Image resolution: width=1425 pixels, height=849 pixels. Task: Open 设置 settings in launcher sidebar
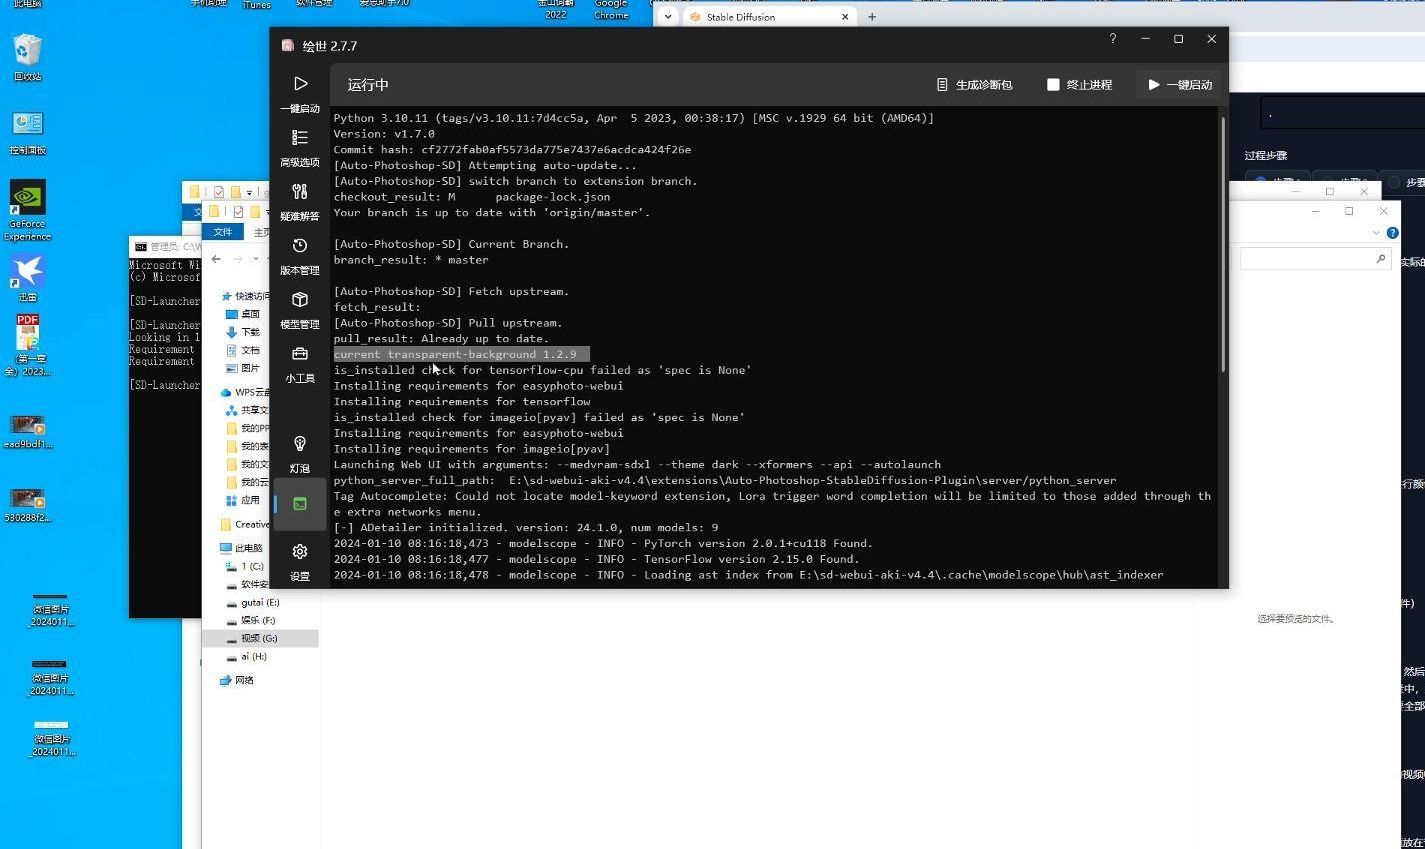300,561
